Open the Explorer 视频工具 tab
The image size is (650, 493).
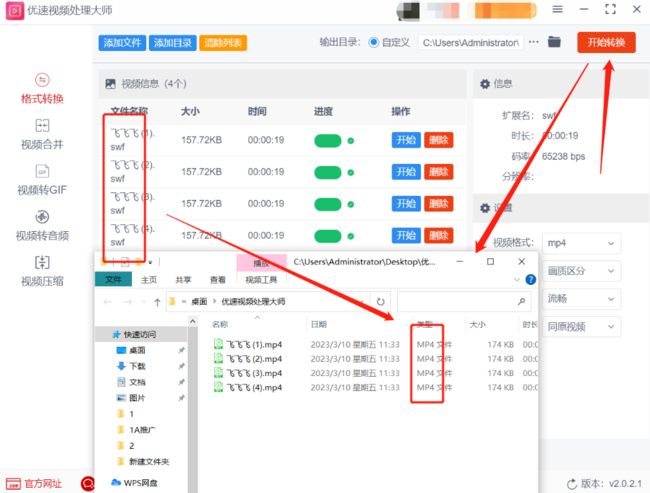click(261, 280)
